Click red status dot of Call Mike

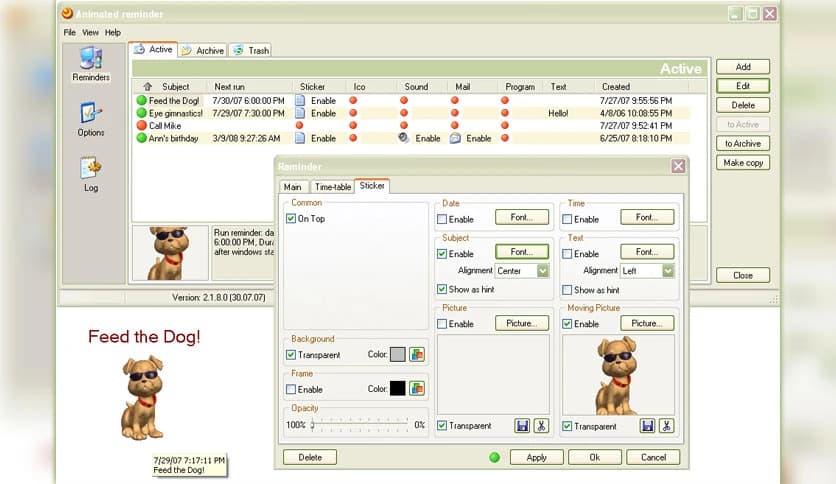pos(141,125)
